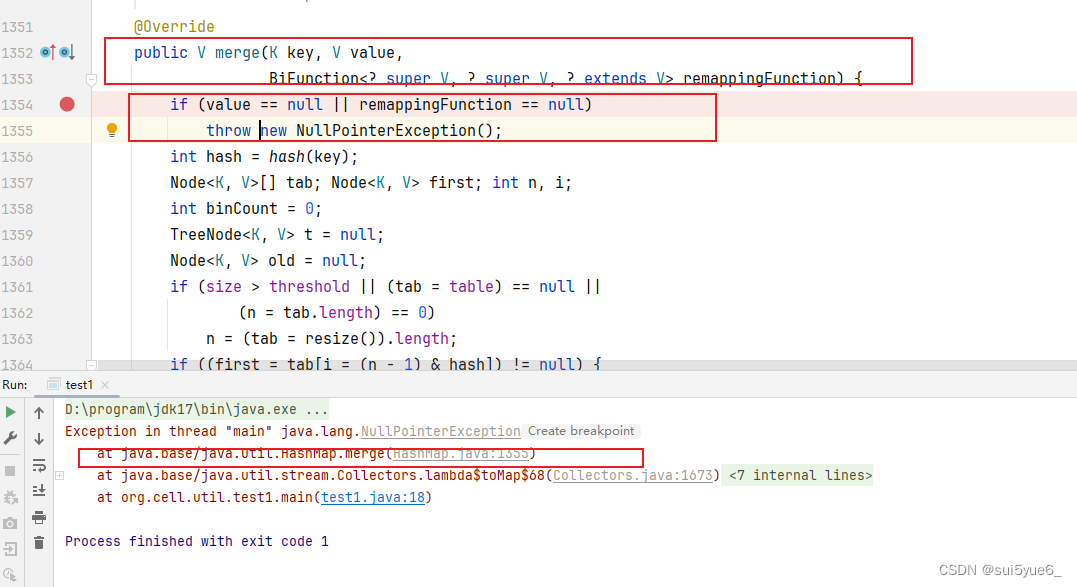This screenshot has height=587, width=1077.
Task: Open the test1.java:18 stack trace link
Action: 372,497
